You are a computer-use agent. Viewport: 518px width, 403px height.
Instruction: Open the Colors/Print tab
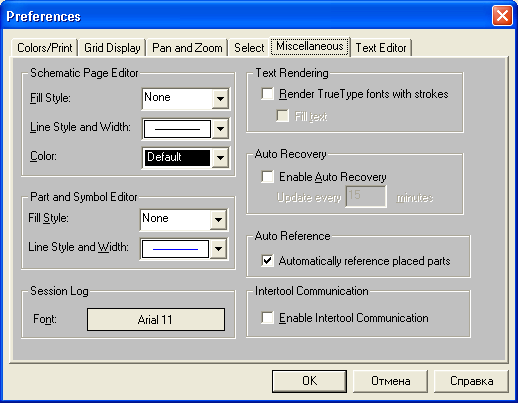pos(45,48)
